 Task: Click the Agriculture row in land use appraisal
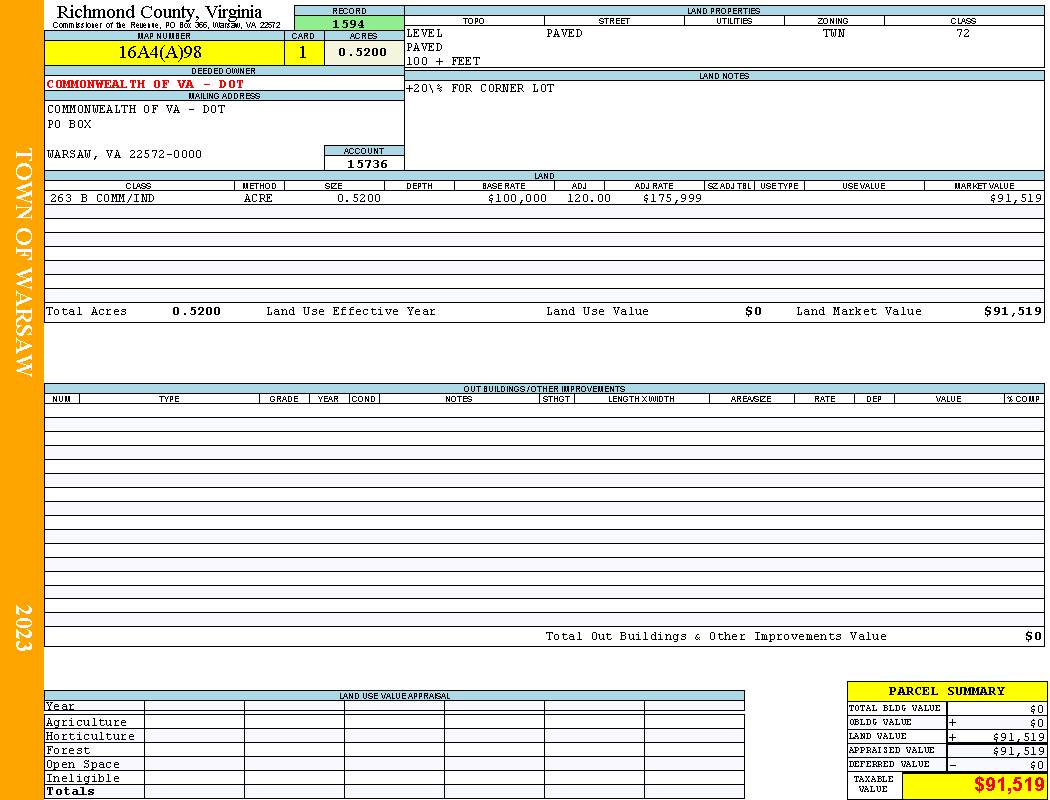(394, 722)
